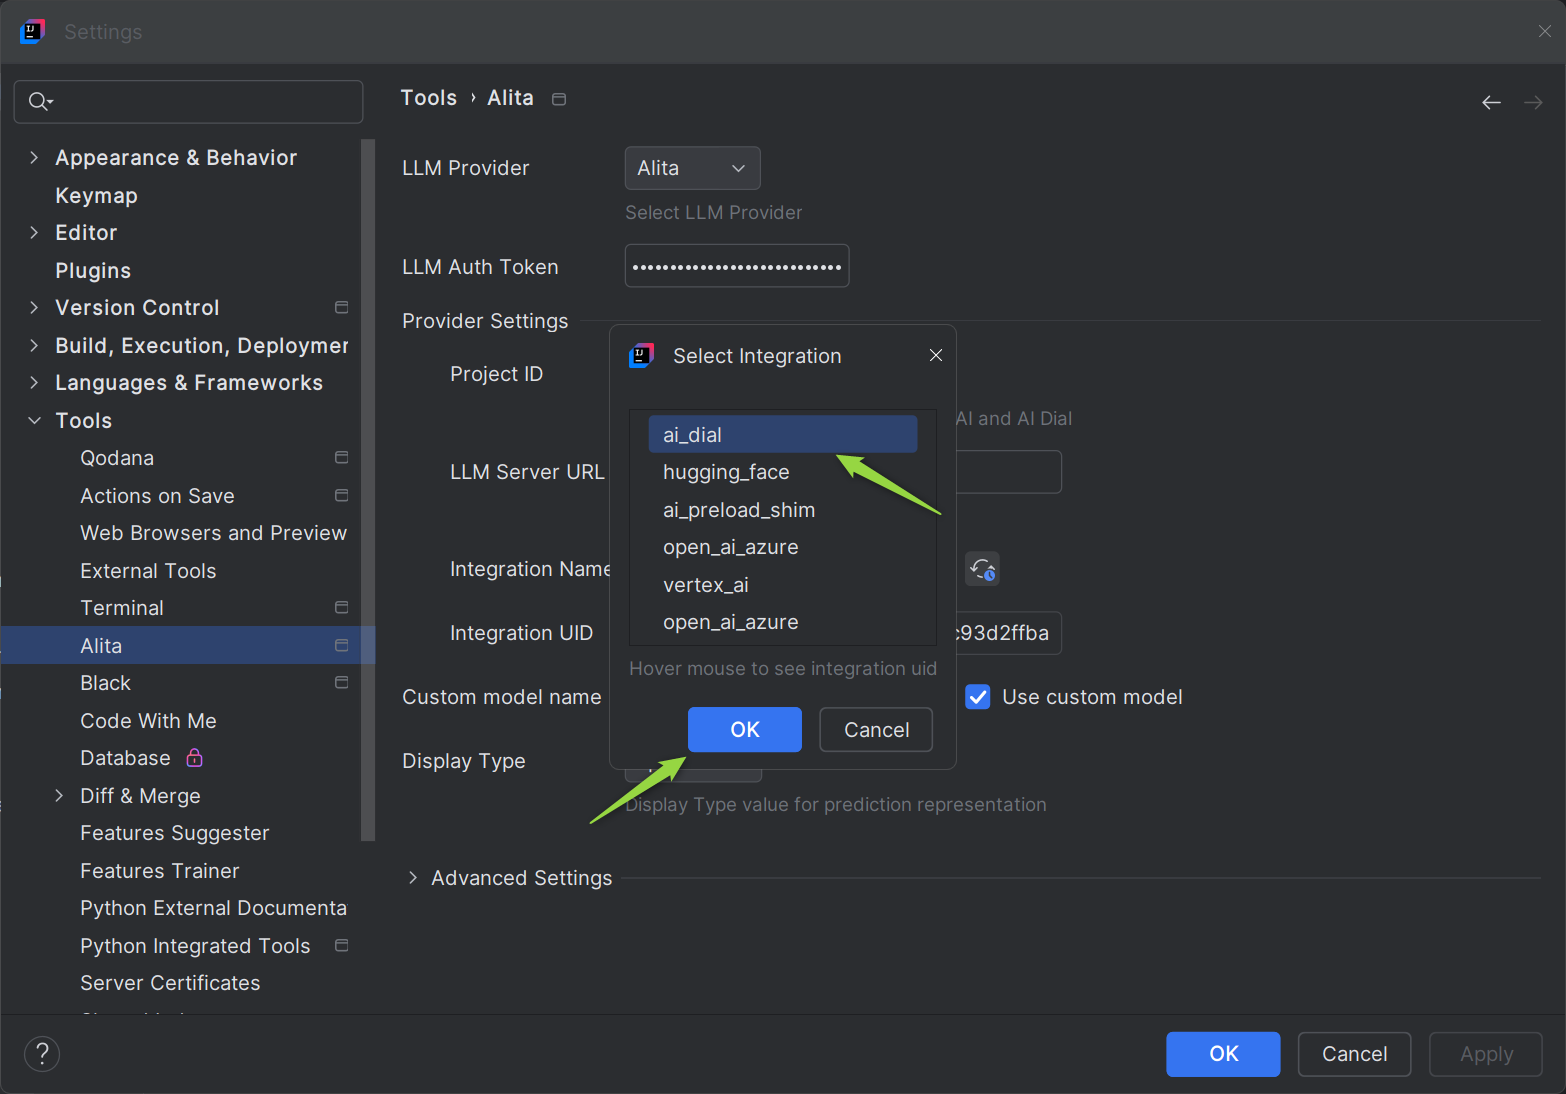The image size is (1566, 1094).
Task: Open Features Trainer settings
Action: (160, 870)
